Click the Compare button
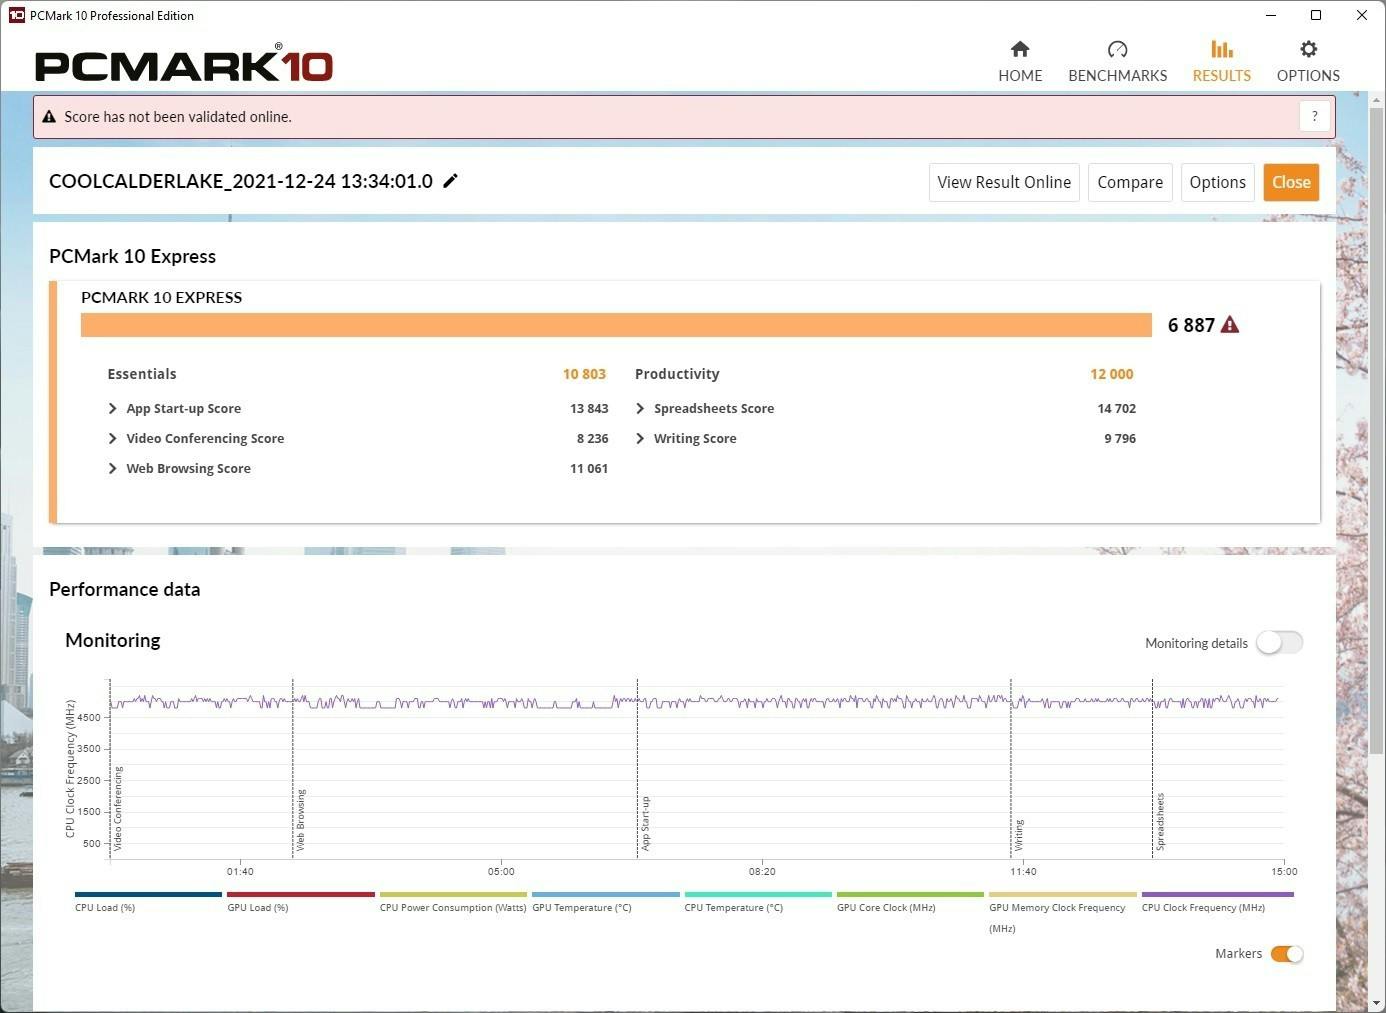1386x1013 pixels. 1129,182
